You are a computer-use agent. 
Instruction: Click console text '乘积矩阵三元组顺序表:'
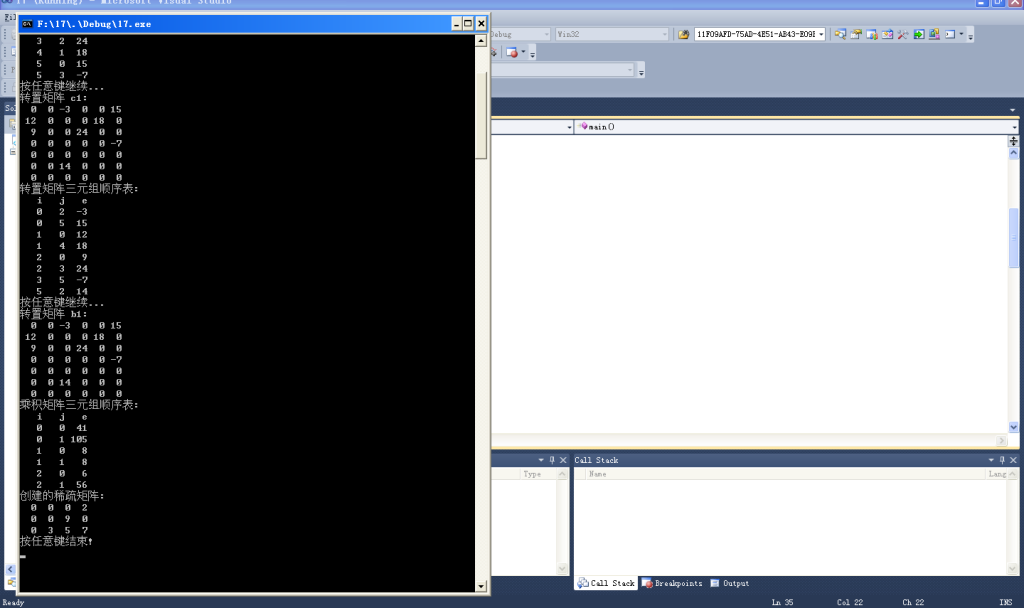click(x=79, y=405)
